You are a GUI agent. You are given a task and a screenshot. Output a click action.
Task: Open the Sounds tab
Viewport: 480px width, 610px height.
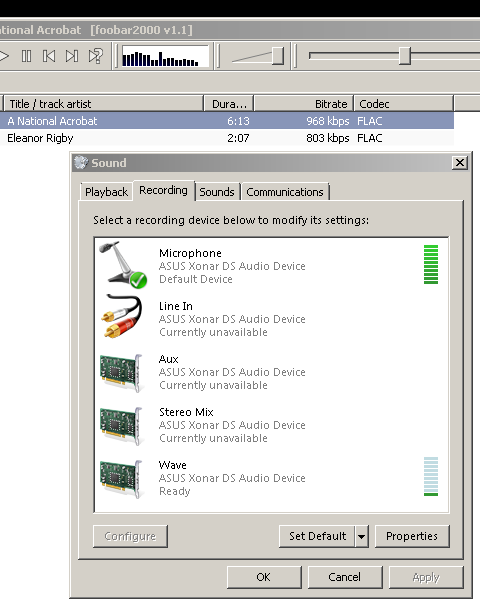217,192
